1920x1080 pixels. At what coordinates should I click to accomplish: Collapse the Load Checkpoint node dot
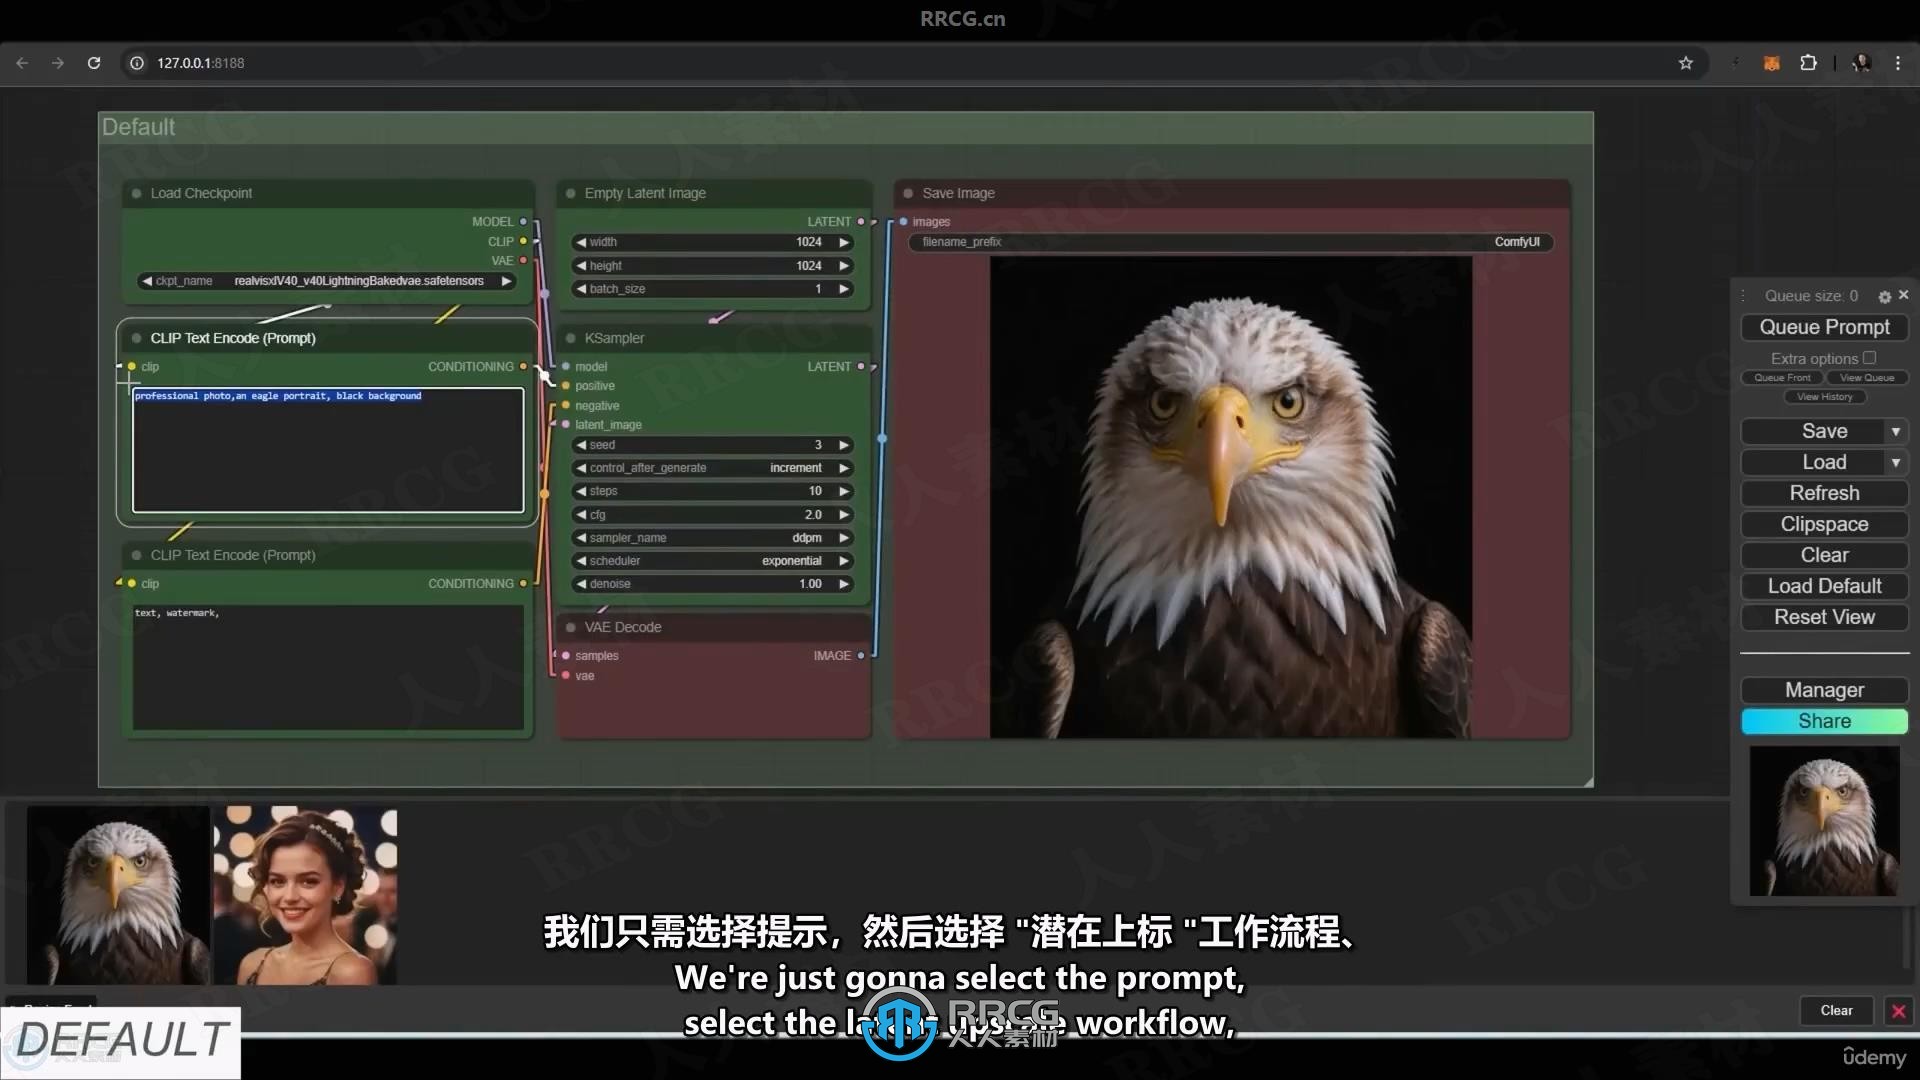point(137,193)
